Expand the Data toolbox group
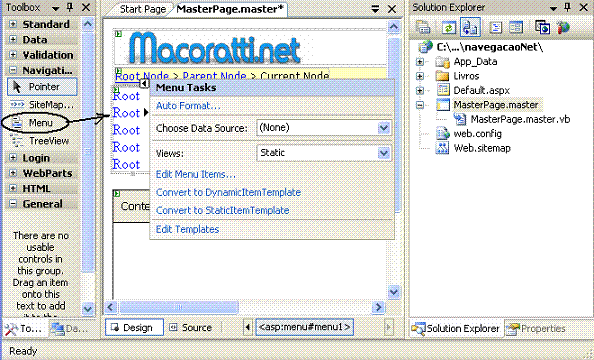594x360 pixels. coord(13,39)
